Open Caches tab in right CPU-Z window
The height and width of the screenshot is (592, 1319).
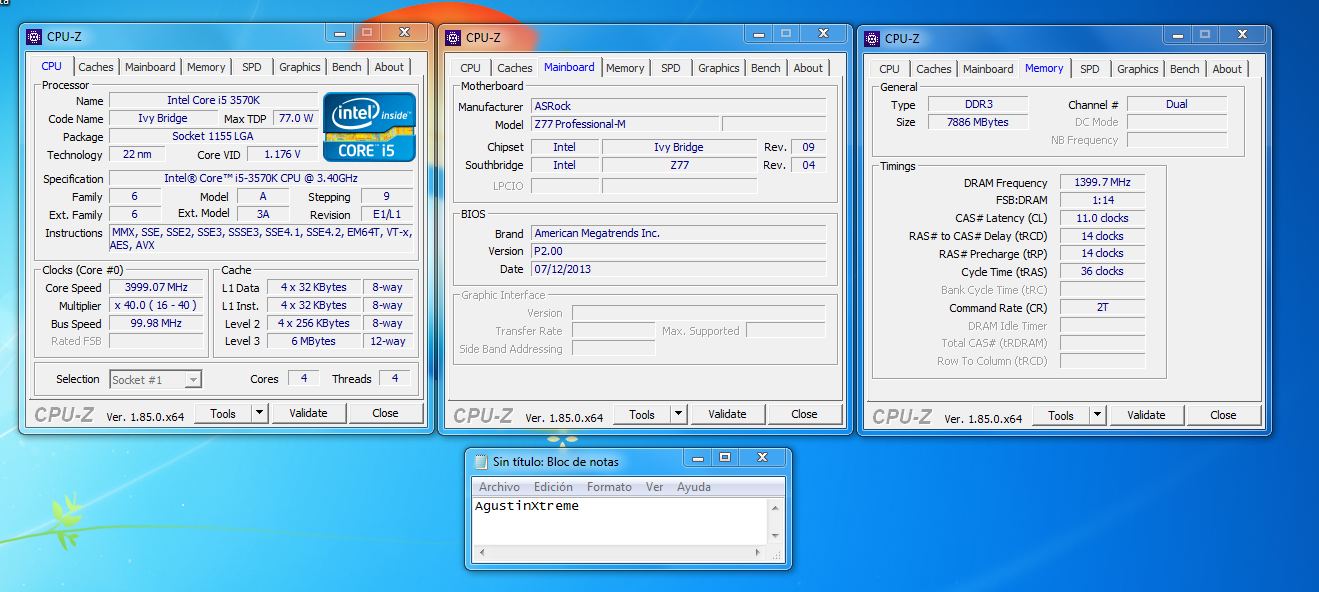click(934, 69)
